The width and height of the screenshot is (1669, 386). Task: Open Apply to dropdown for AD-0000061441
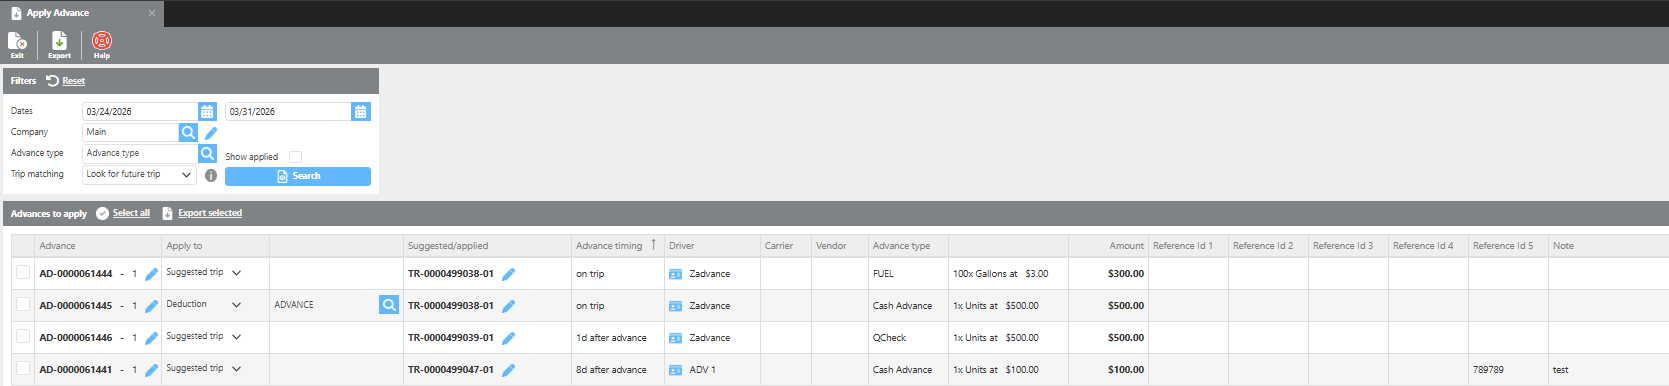205,368
